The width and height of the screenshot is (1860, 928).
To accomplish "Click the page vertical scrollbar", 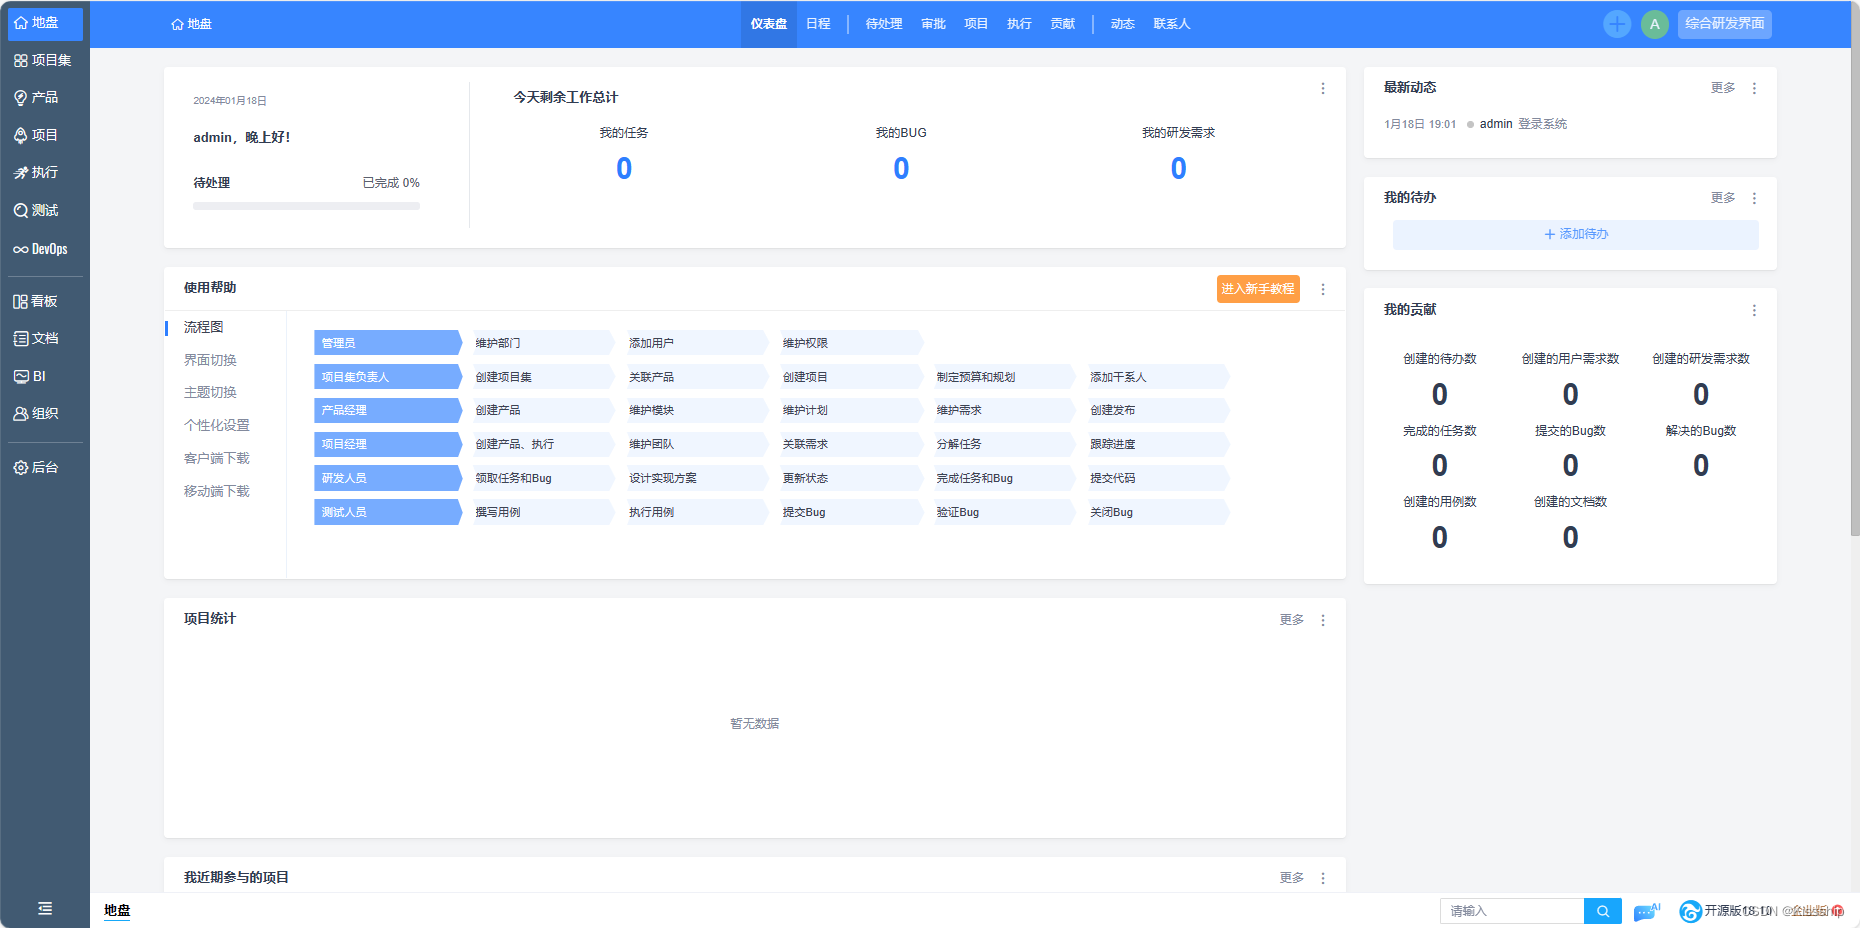I will [x=1855, y=270].
